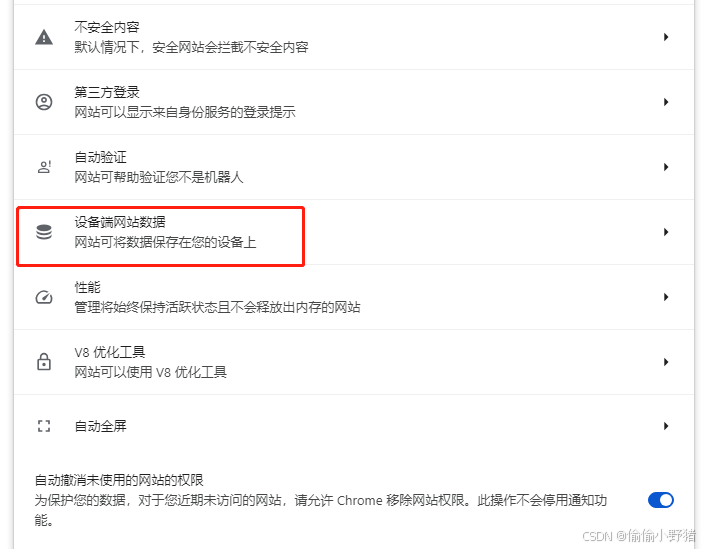The width and height of the screenshot is (707, 549).
Task: Click the 自动撤消未使用的网站的权限 description text
Action: click(x=321, y=510)
